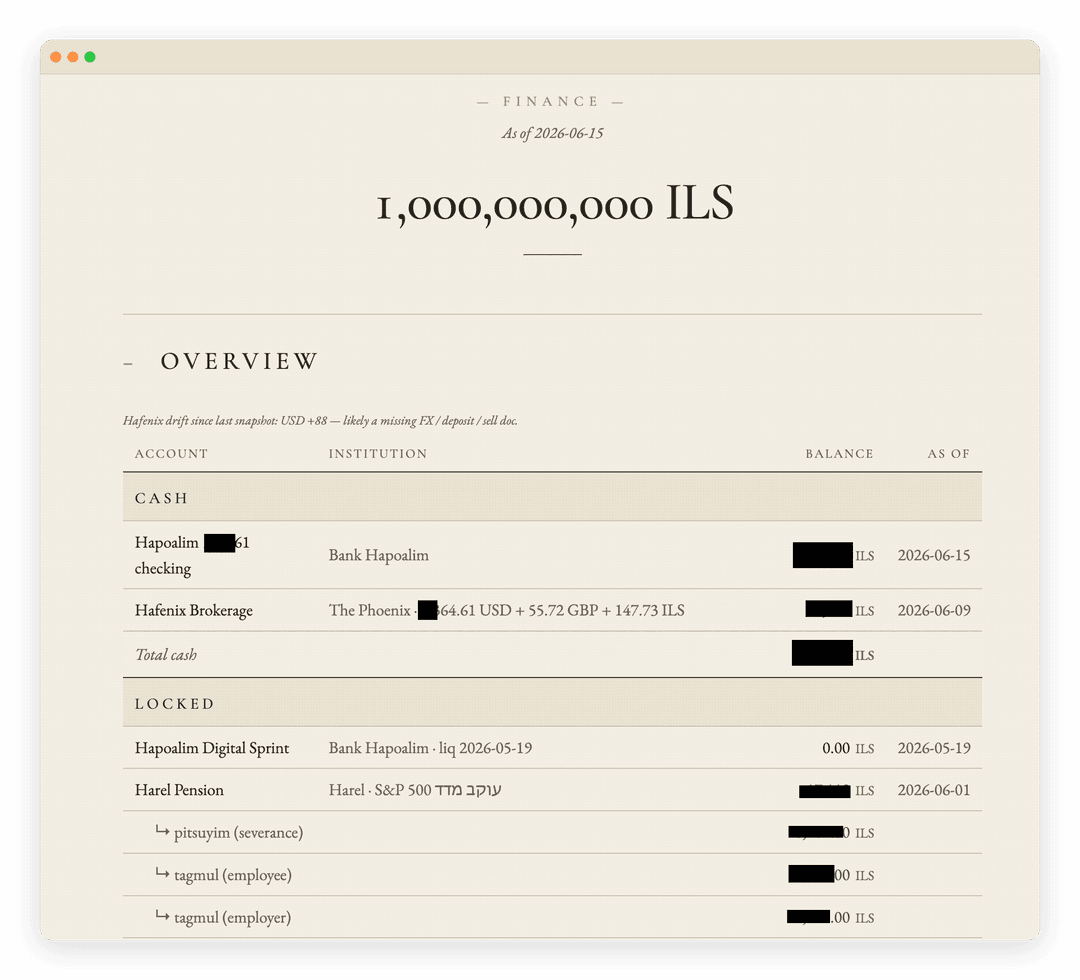Screen dimensions: 1080x980
Task: Click the Hafenix drift note text
Action: tap(320, 421)
